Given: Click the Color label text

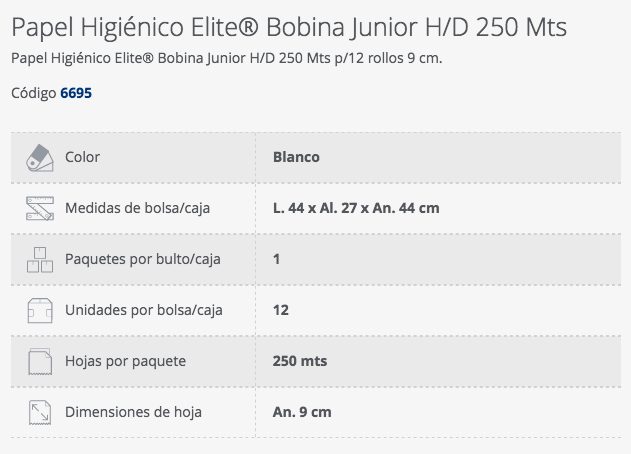Looking at the screenshot, I should (x=82, y=157).
